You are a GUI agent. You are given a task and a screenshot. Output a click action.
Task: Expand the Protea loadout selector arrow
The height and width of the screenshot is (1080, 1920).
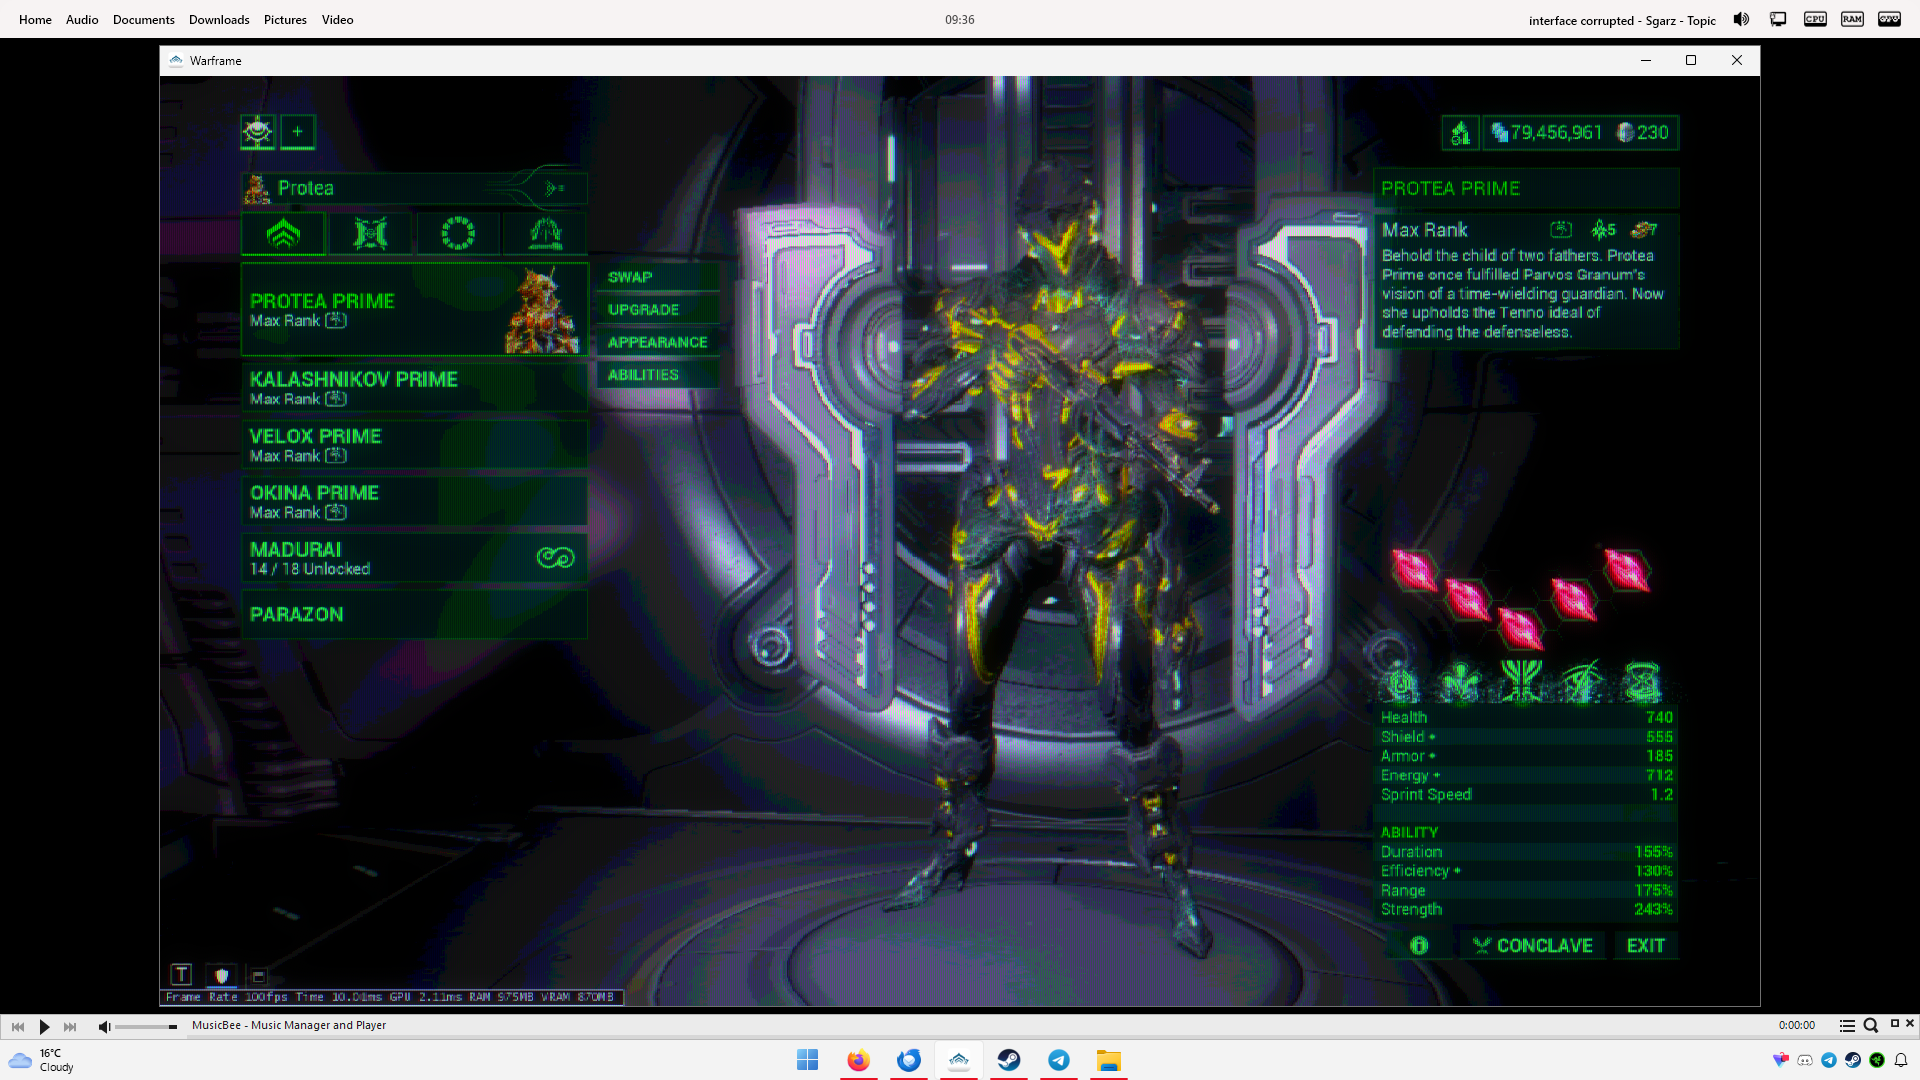tap(554, 188)
